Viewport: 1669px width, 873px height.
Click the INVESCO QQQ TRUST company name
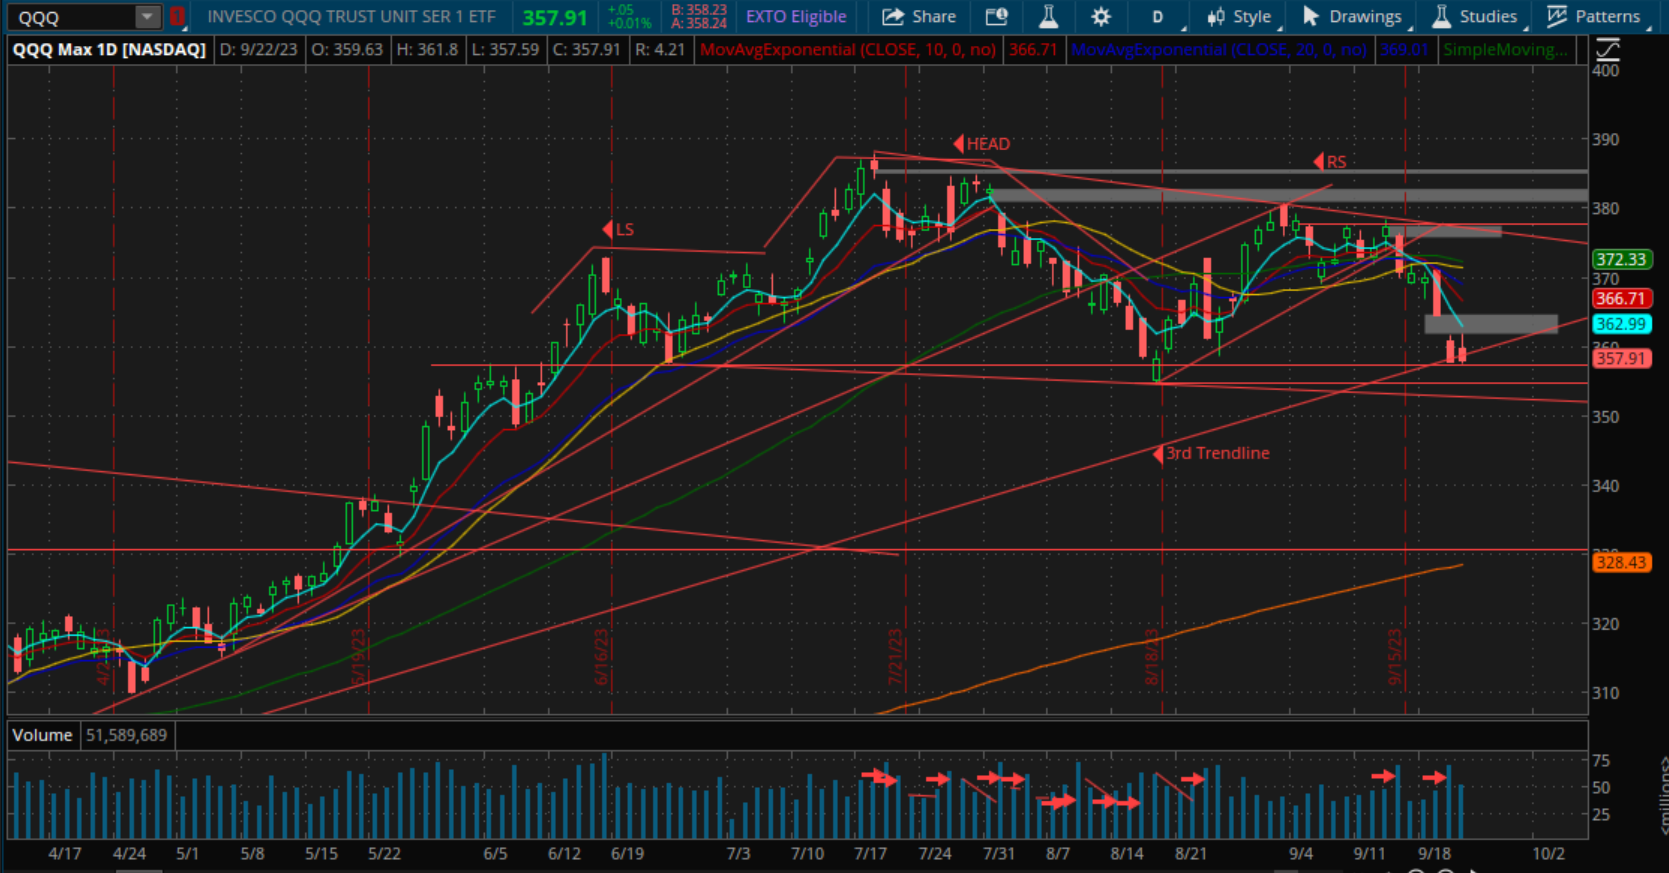click(351, 17)
